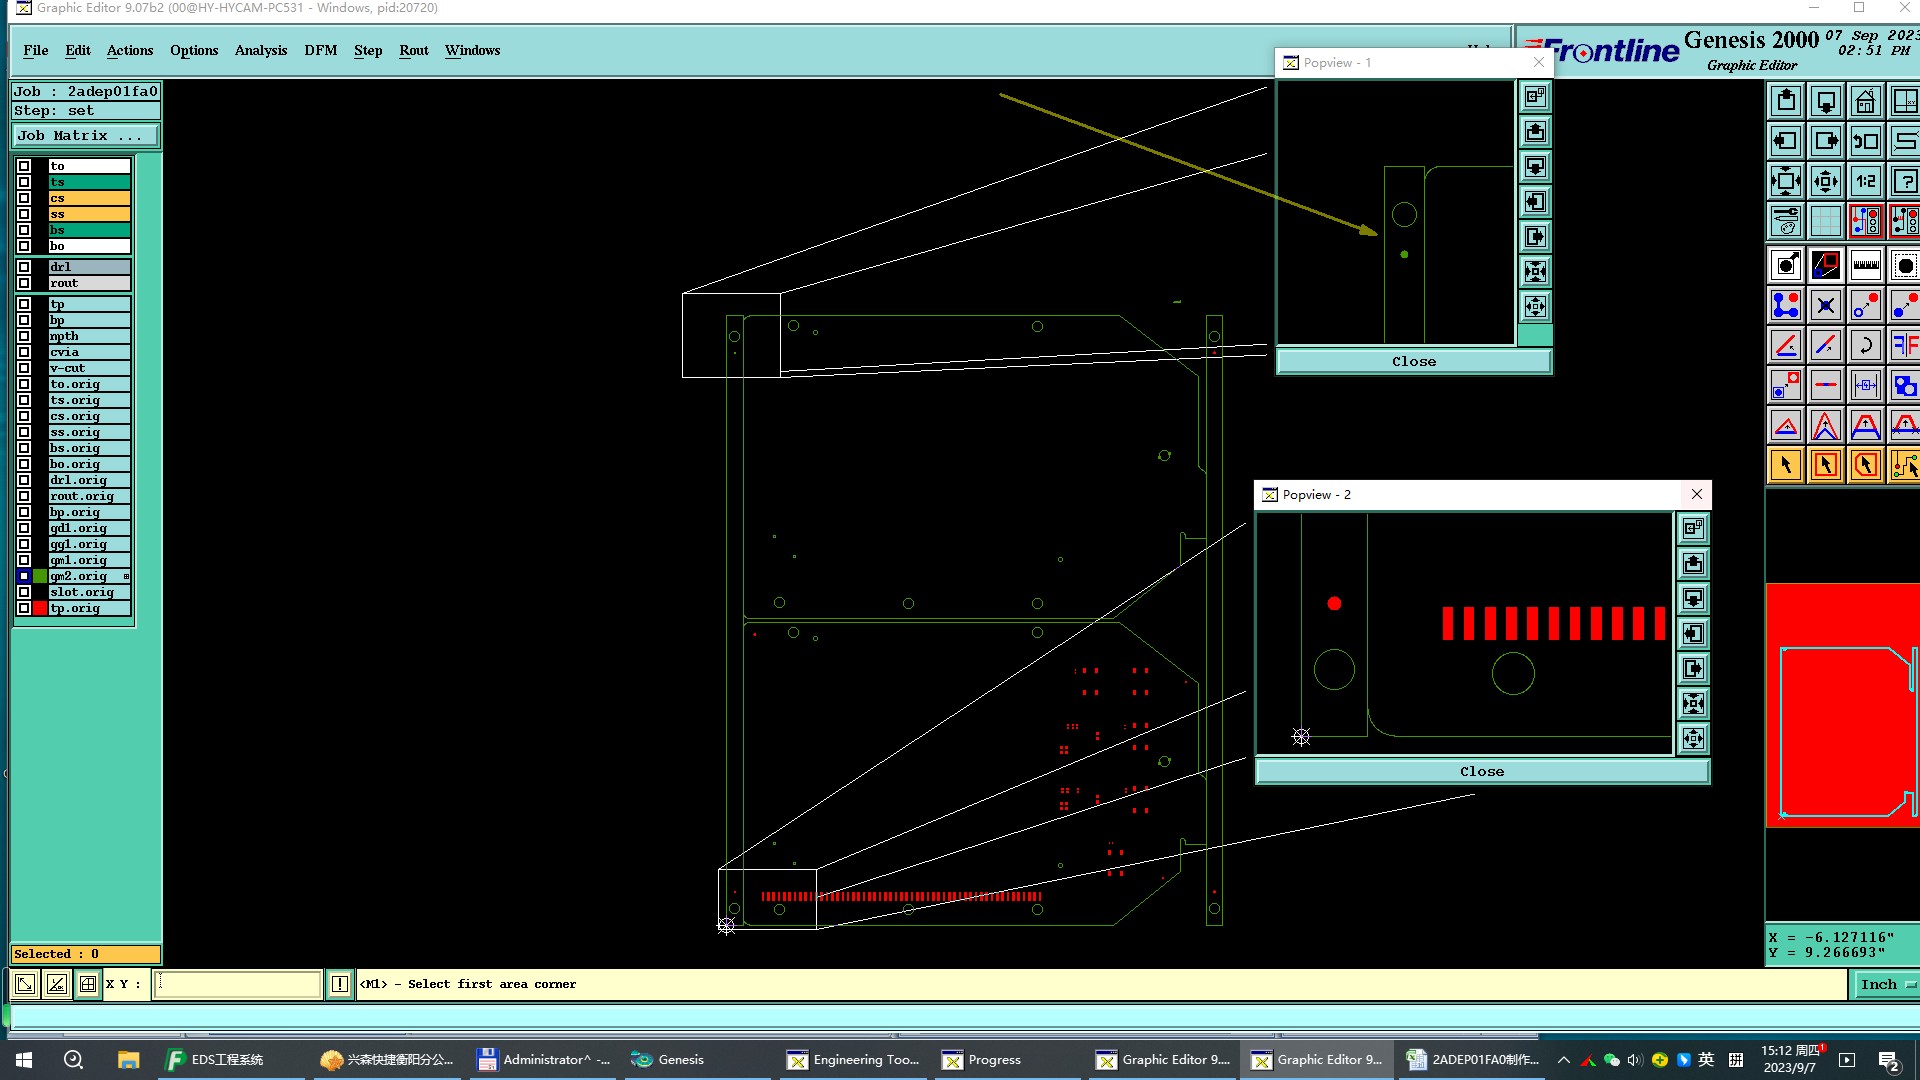Image resolution: width=1920 pixels, height=1080 pixels.
Task: Open the DFM menu
Action: click(x=320, y=50)
